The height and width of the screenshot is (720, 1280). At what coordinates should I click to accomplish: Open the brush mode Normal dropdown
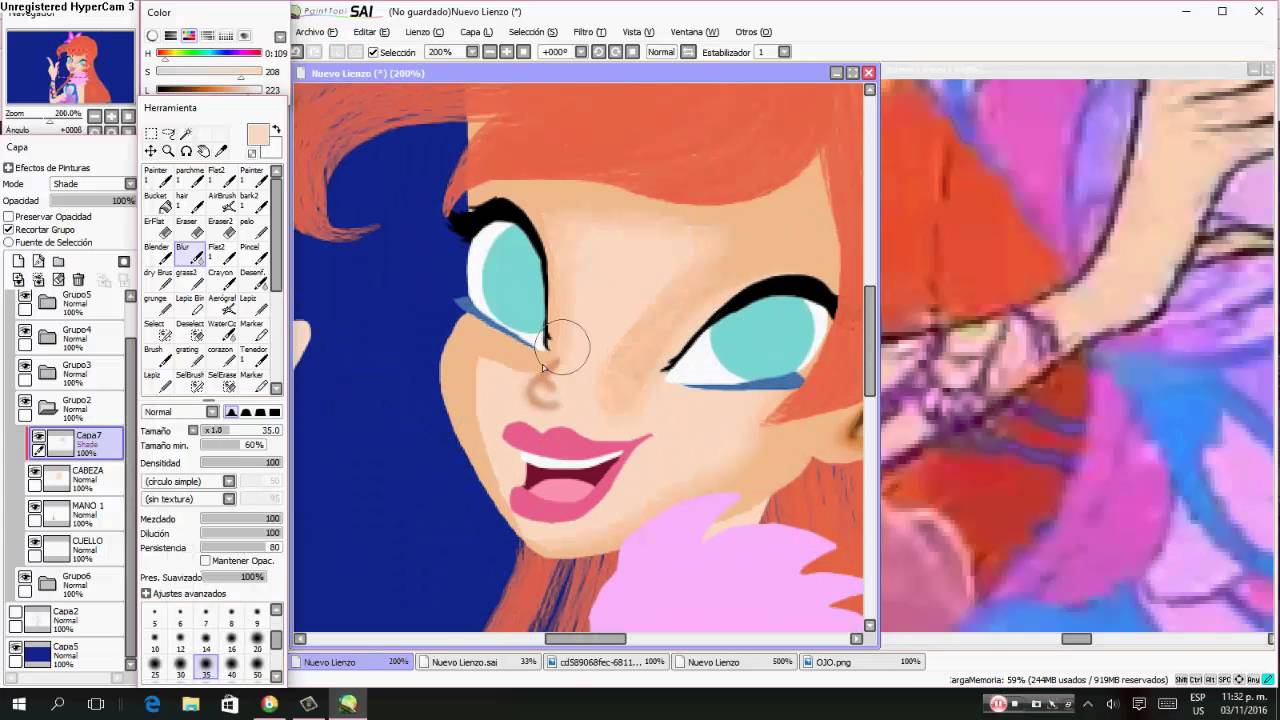181,412
